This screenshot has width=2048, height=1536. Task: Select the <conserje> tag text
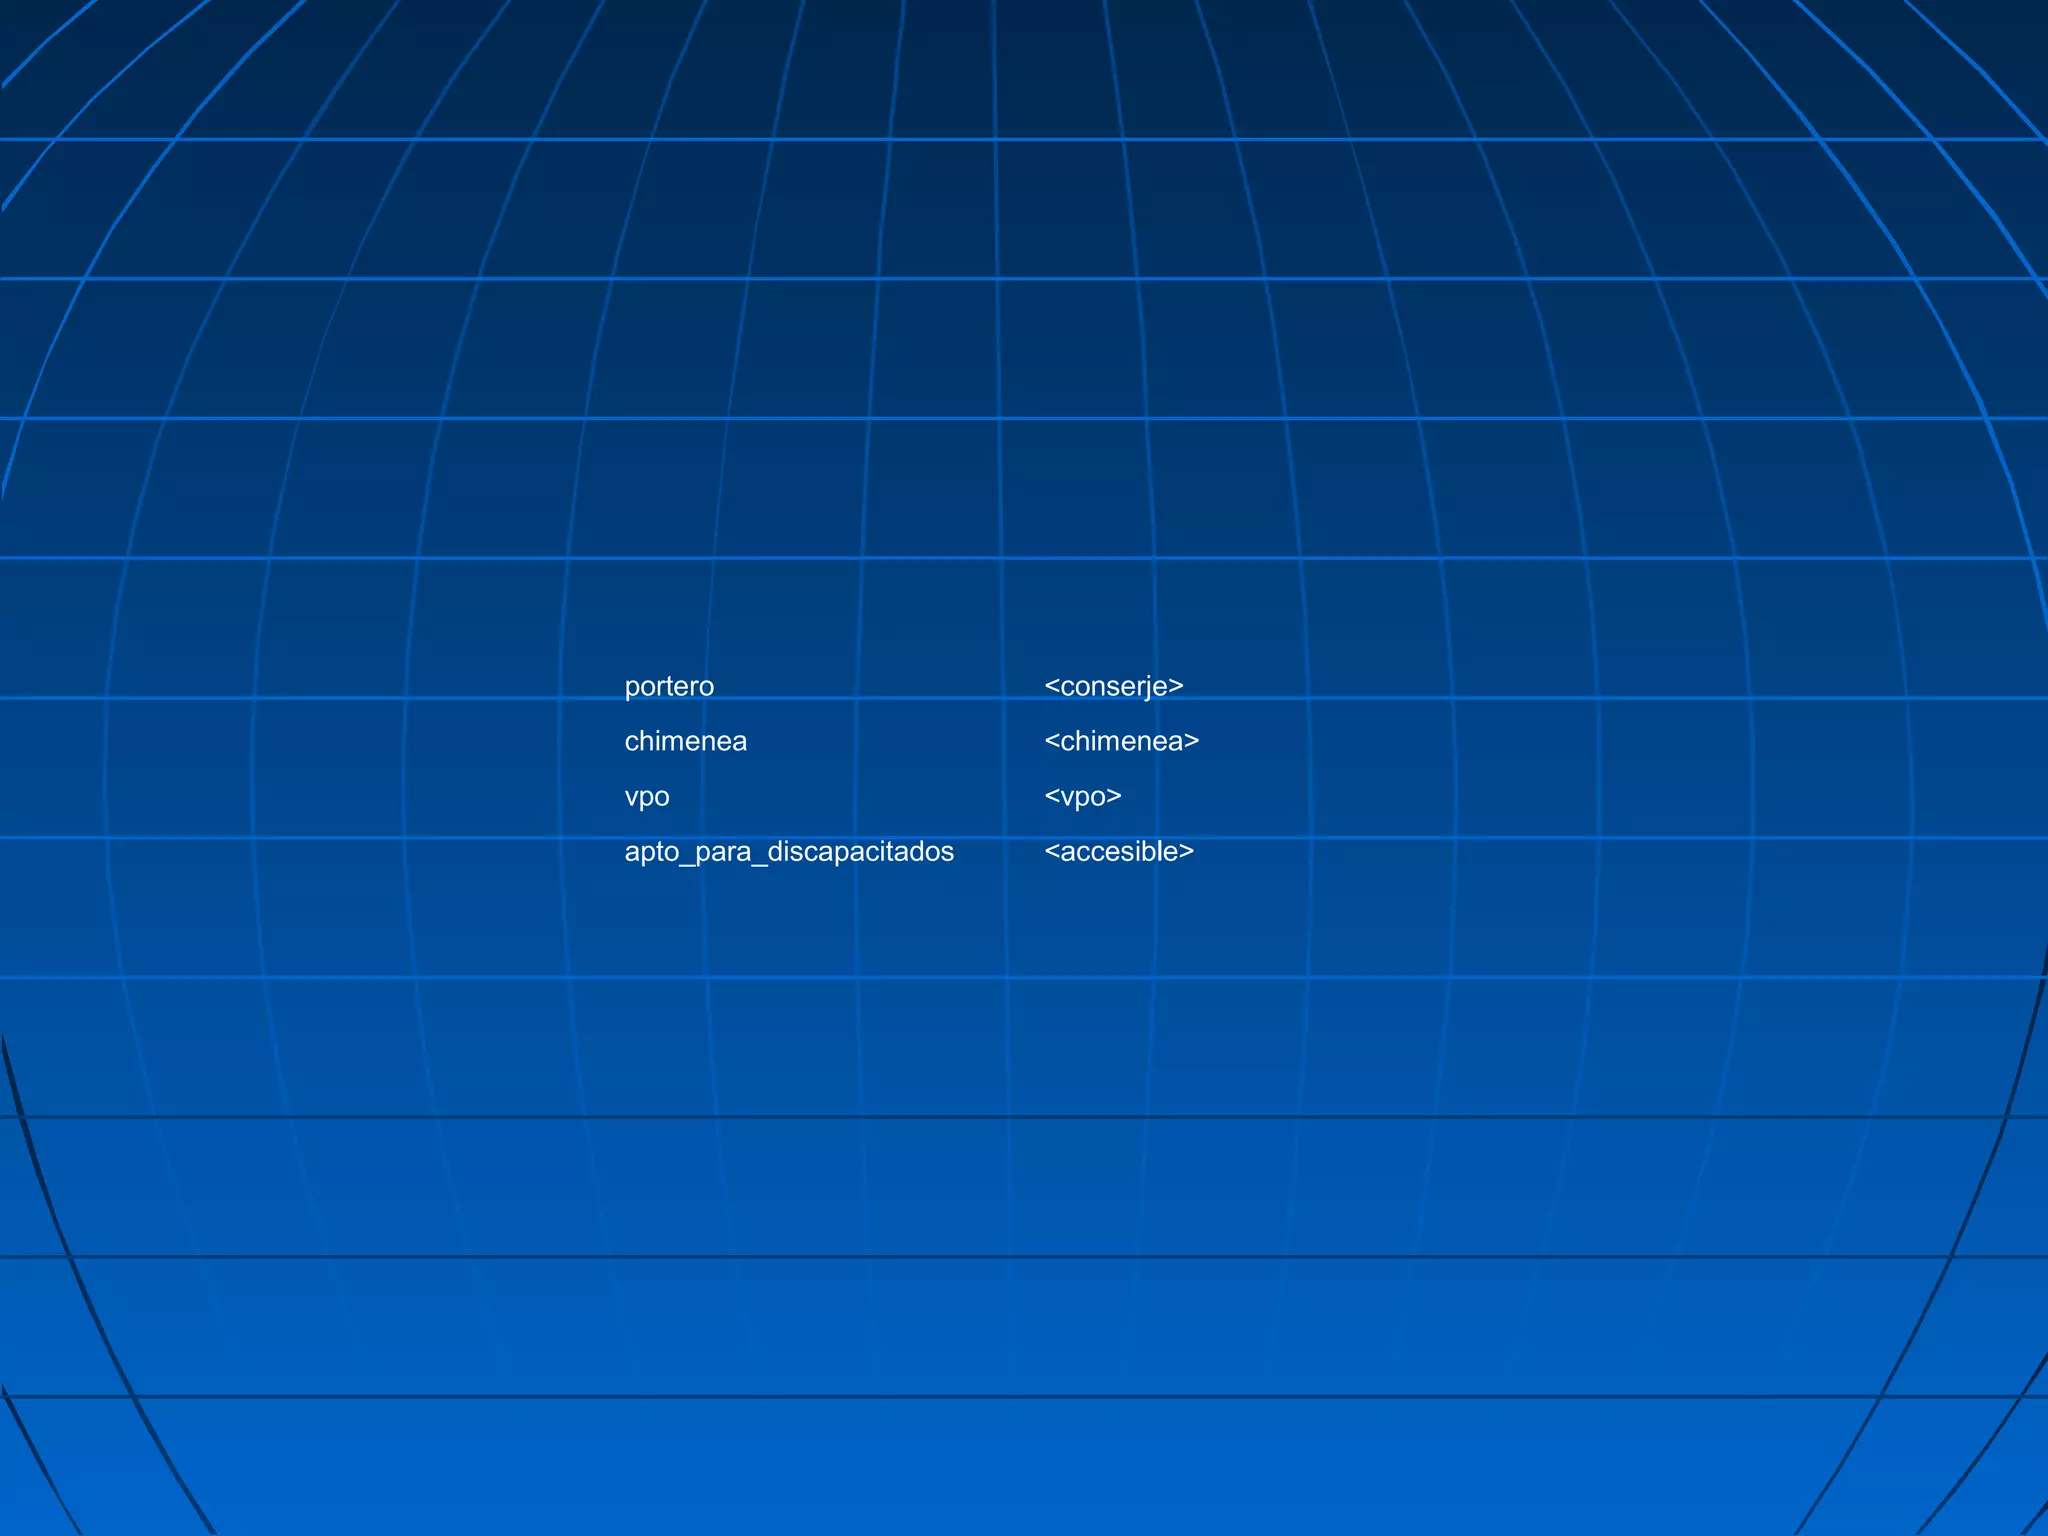click(1113, 687)
